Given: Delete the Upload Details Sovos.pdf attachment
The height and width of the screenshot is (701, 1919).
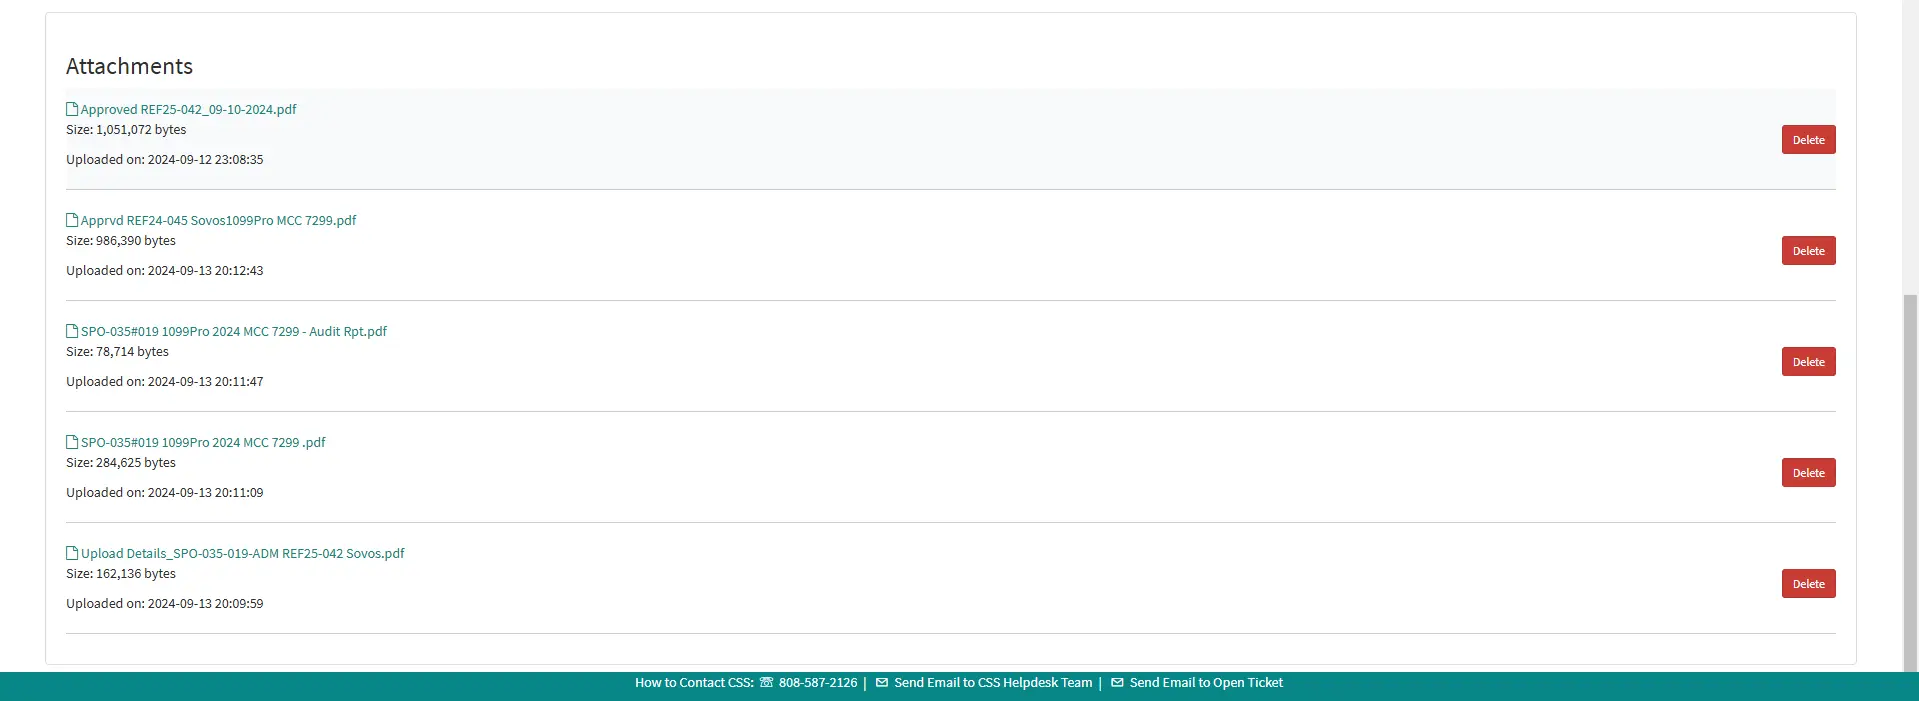Looking at the screenshot, I should coord(1808,584).
